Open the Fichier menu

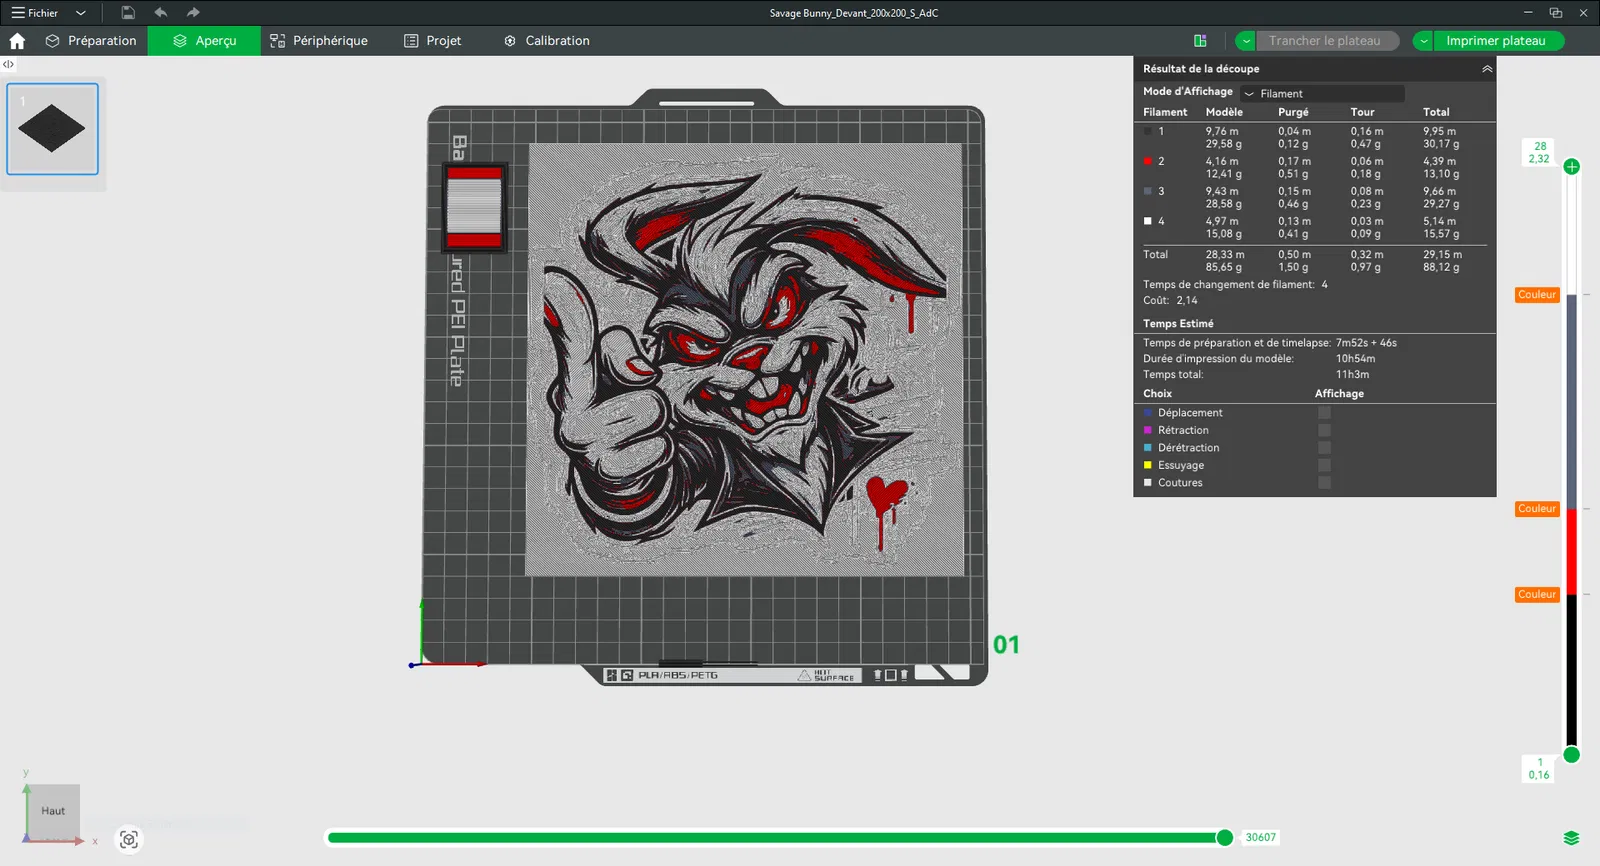(x=36, y=13)
